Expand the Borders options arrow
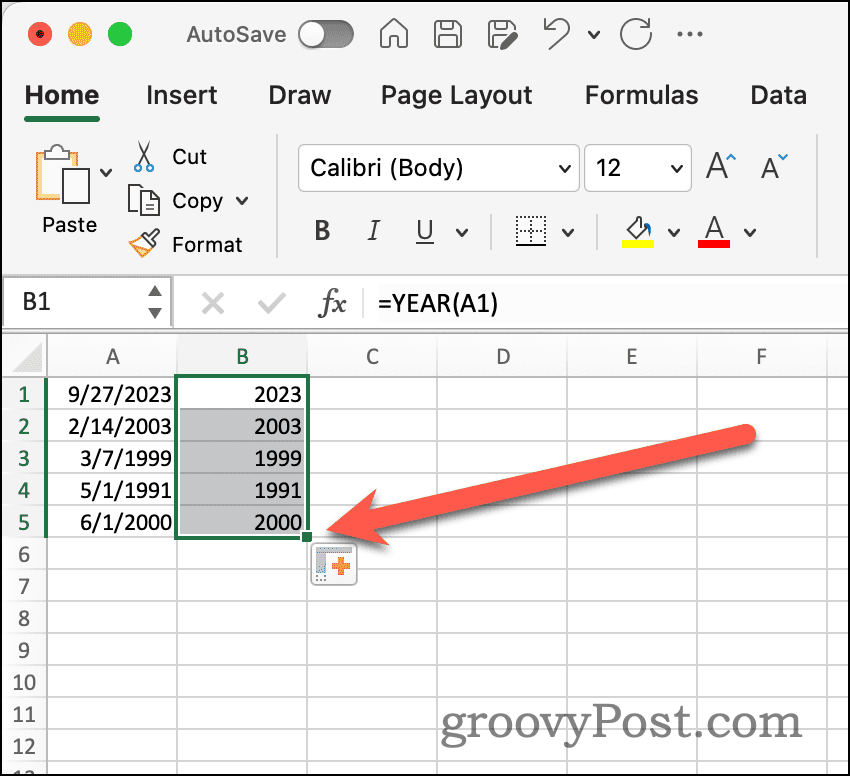Screen dimensions: 850x776 click(x=568, y=233)
